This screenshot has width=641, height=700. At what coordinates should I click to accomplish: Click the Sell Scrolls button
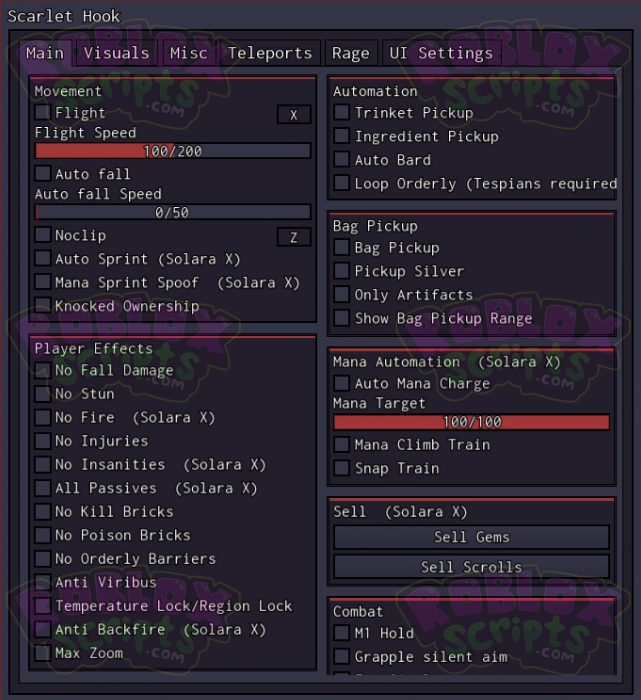(x=471, y=567)
